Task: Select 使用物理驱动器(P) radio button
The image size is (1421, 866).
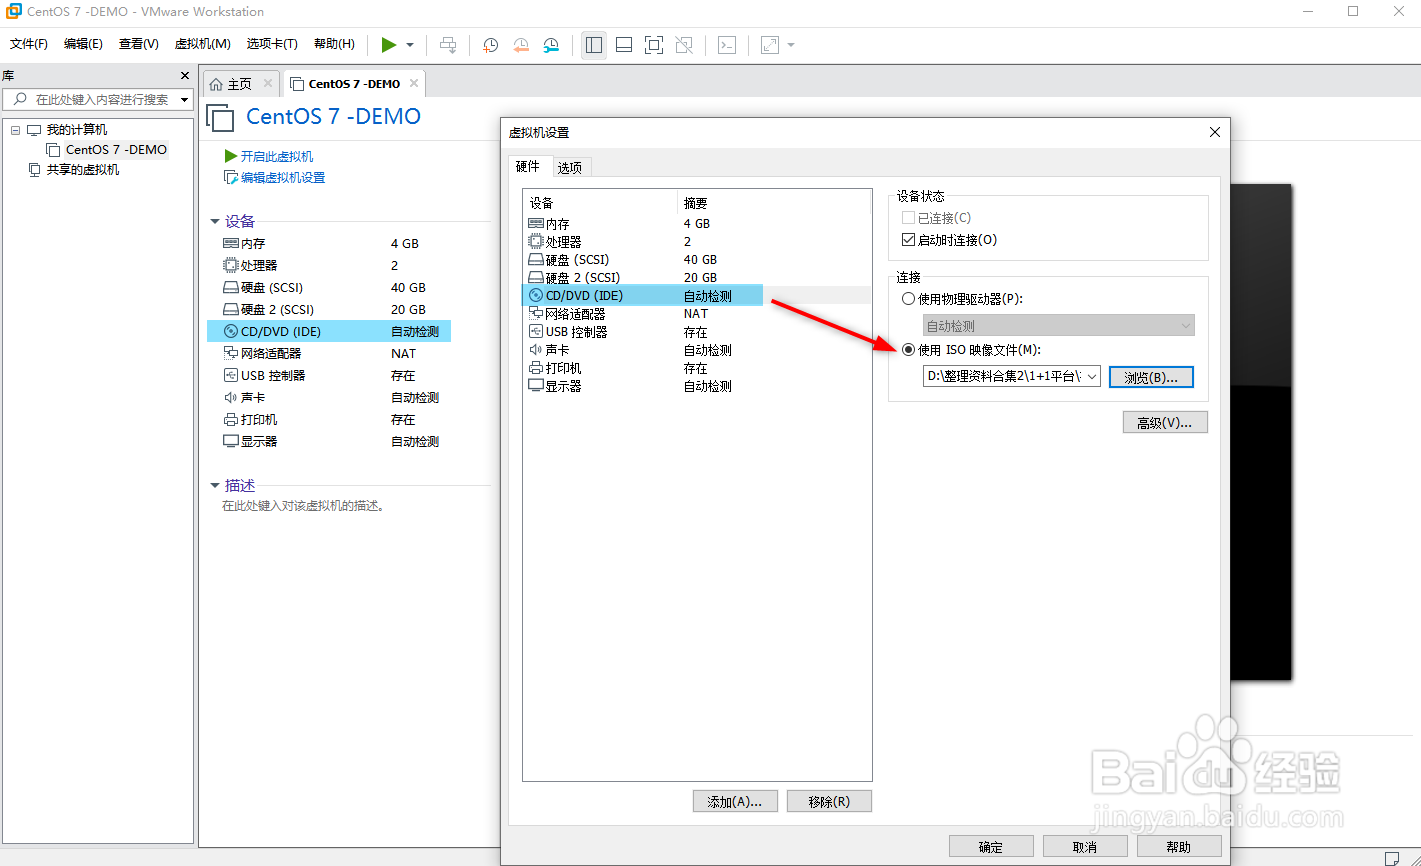Action: pyautogui.click(x=908, y=299)
